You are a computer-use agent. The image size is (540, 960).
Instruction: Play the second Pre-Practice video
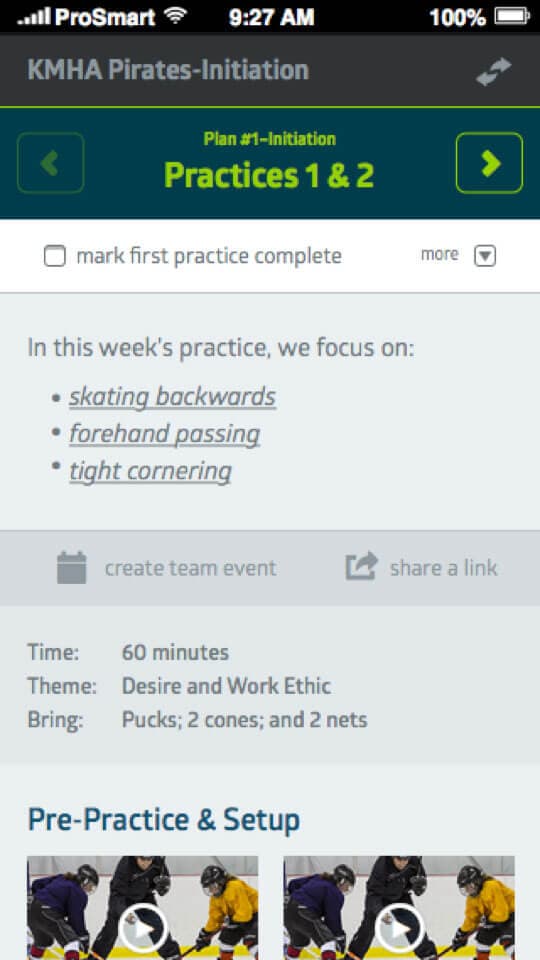click(399, 929)
